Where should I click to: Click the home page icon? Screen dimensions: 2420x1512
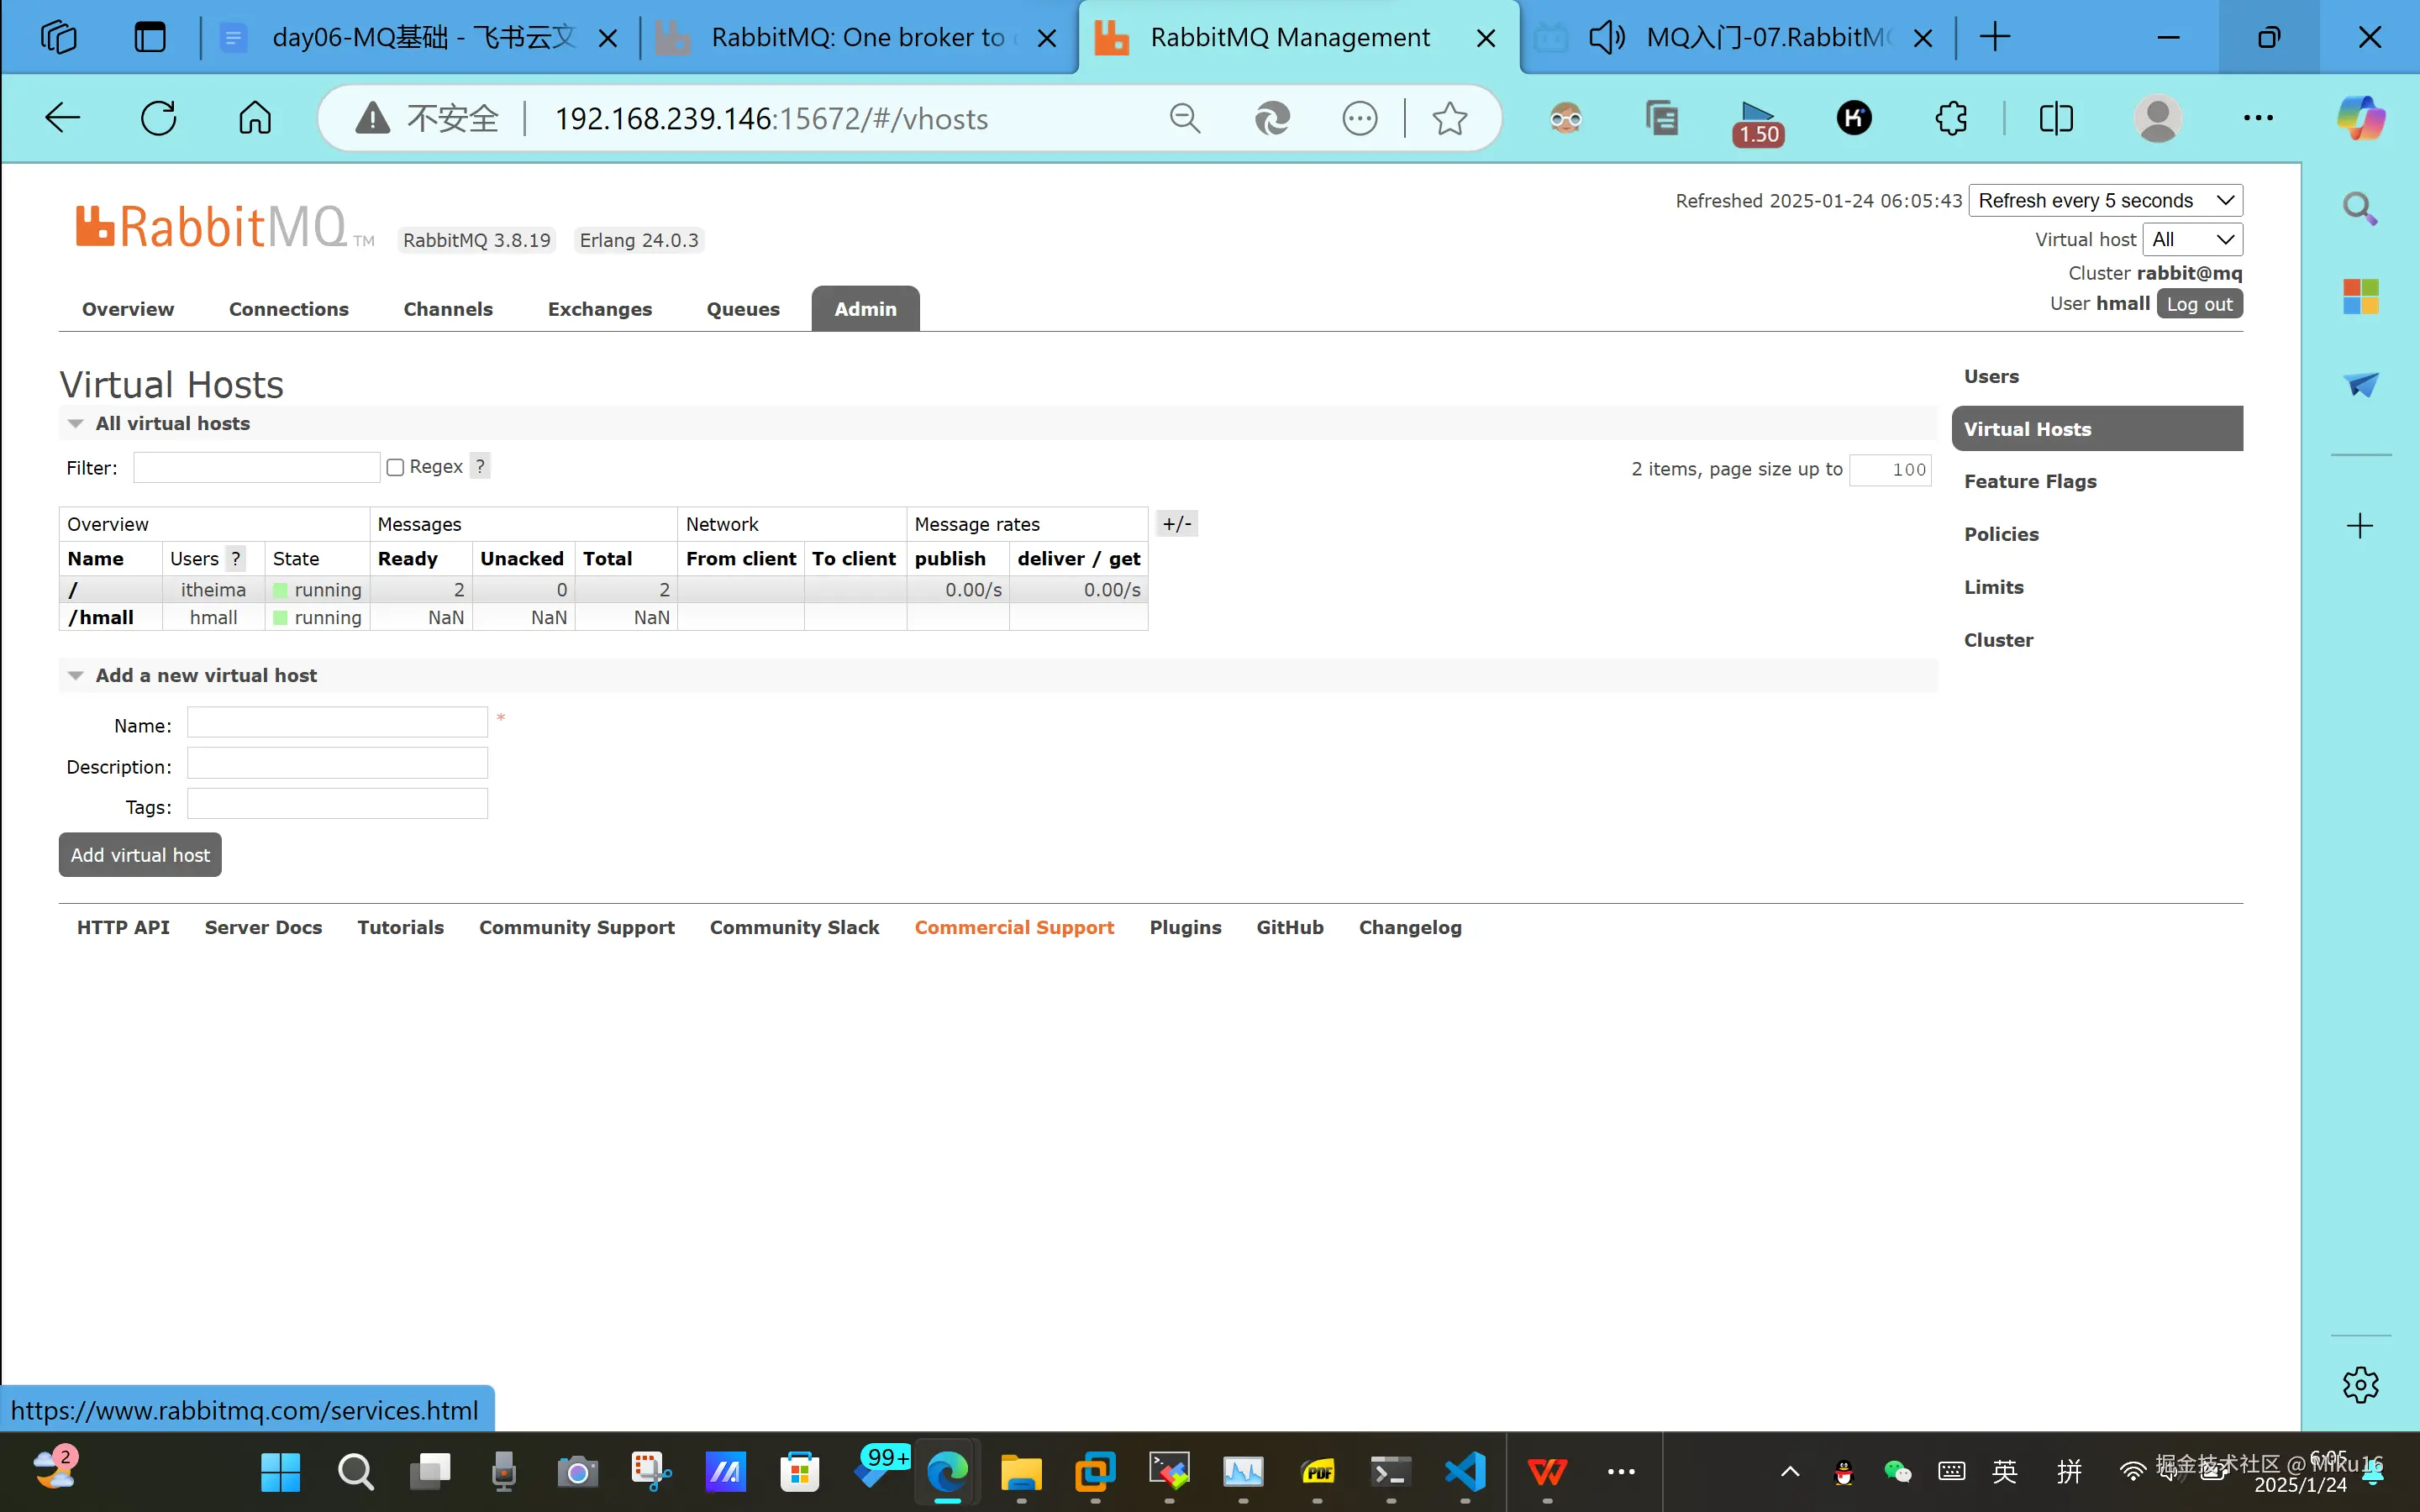coord(255,118)
